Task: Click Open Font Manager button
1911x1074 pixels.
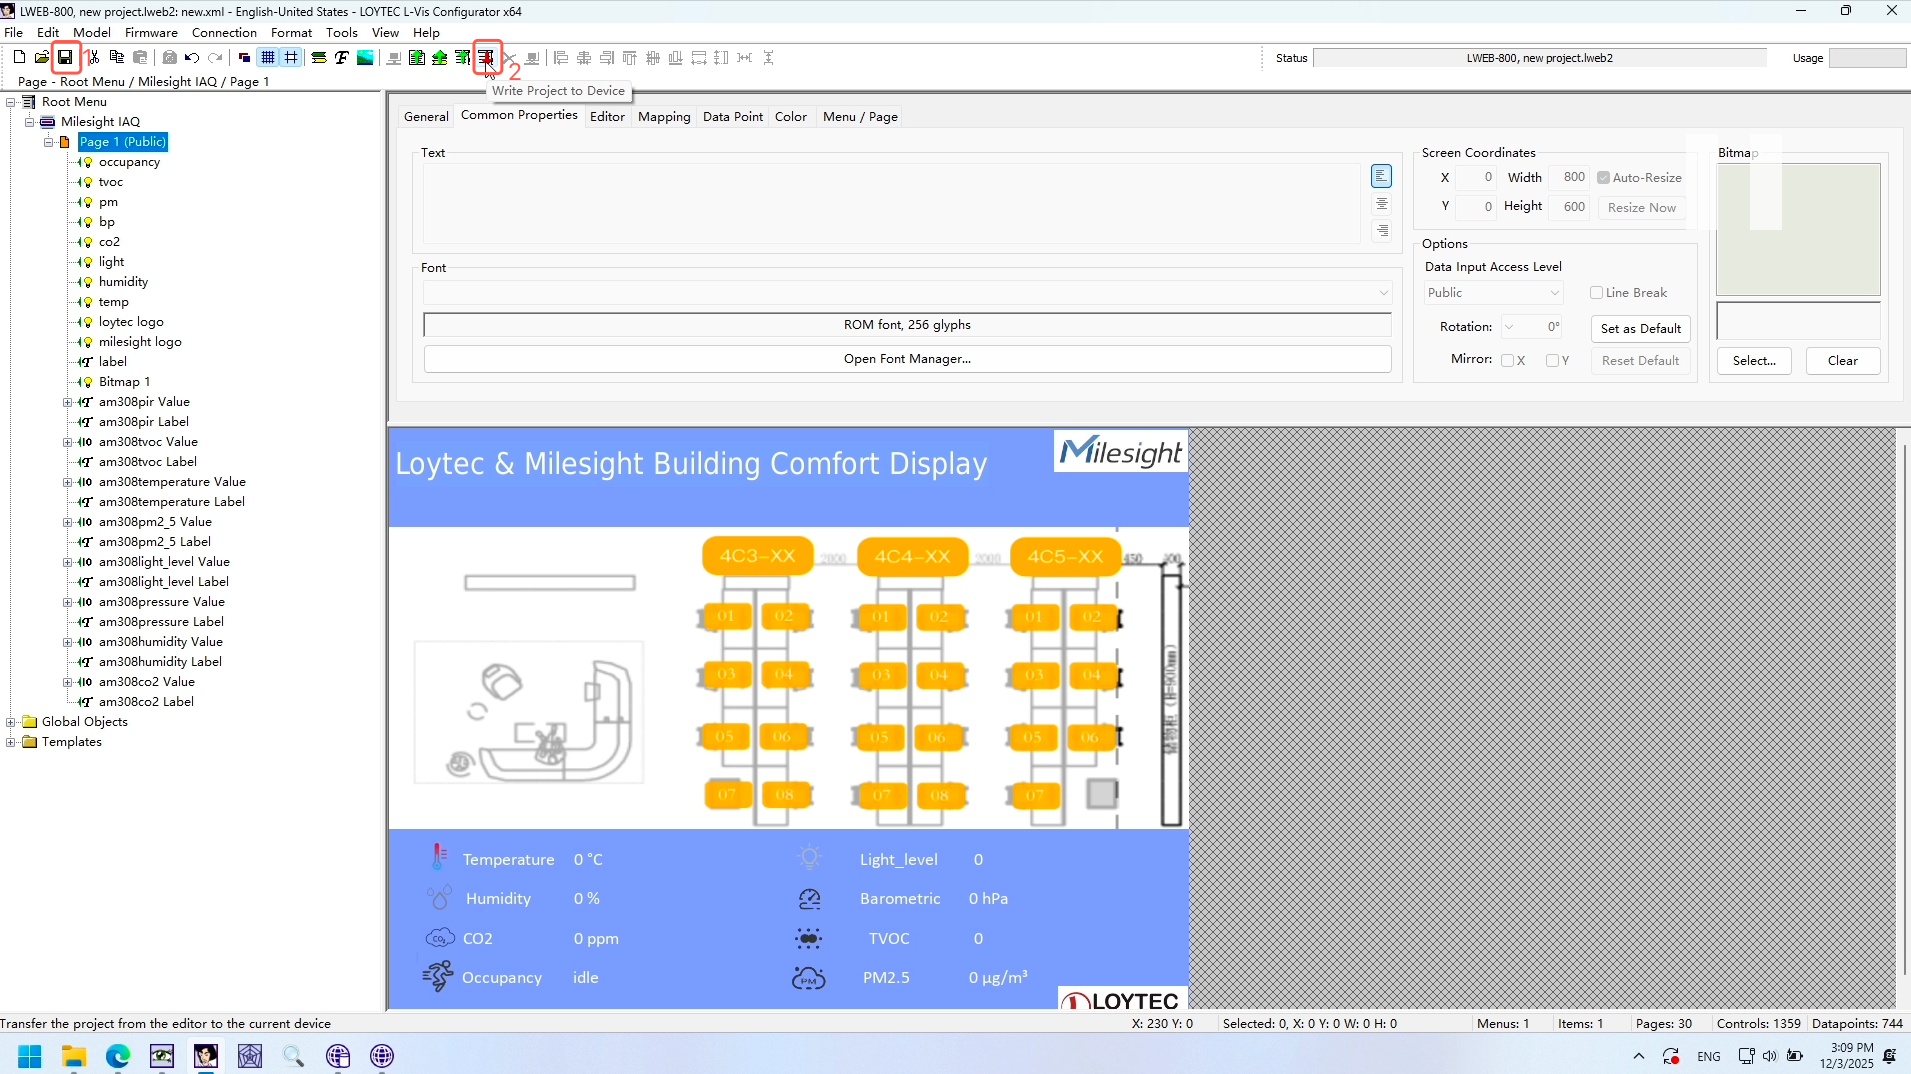Action: click(x=907, y=359)
